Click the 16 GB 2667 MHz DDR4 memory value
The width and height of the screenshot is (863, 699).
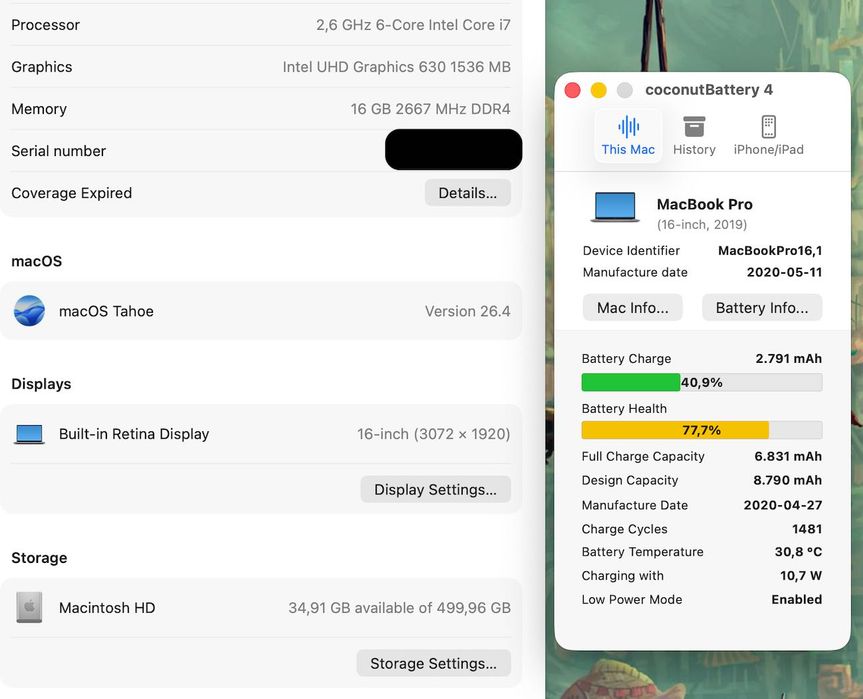430,109
